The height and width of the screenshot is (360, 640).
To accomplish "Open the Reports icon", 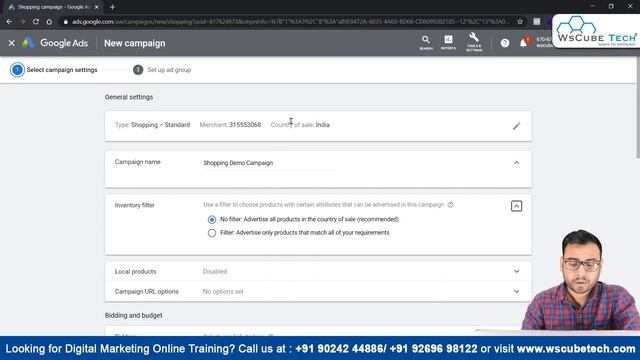I will (448, 42).
